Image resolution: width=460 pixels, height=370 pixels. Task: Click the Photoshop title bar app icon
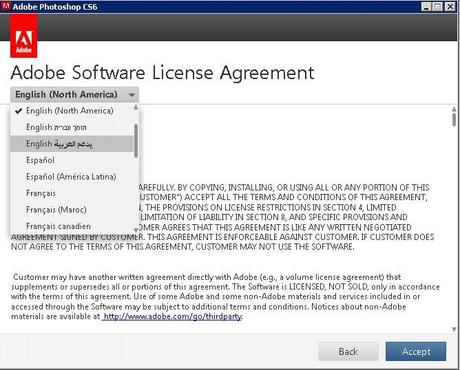[6, 6]
